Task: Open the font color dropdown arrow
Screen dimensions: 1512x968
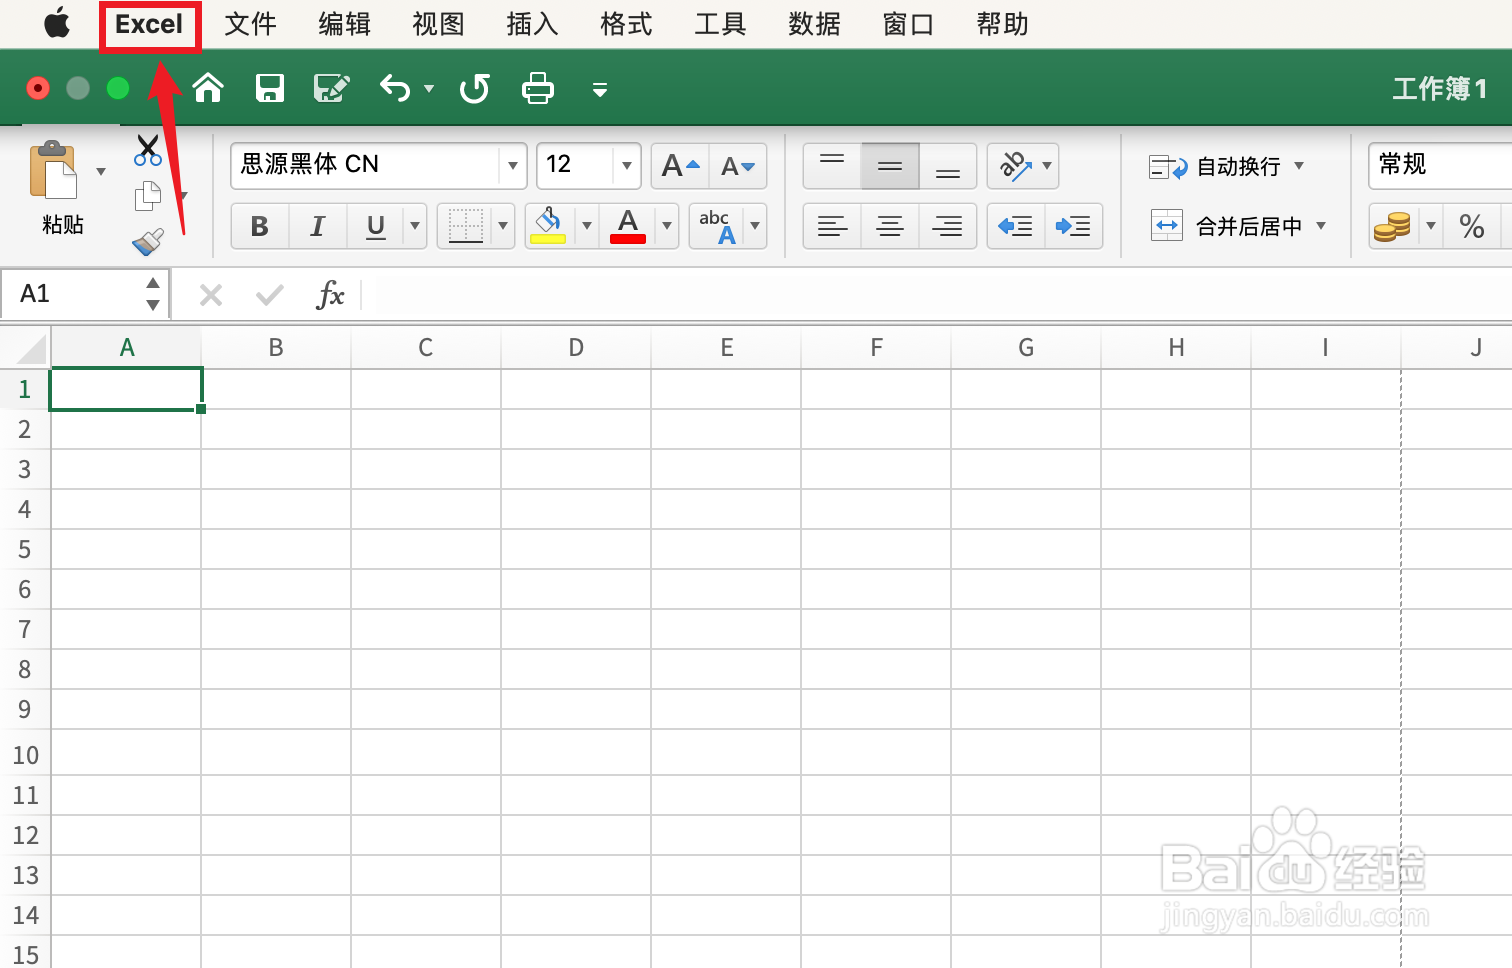Action: [667, 226]
